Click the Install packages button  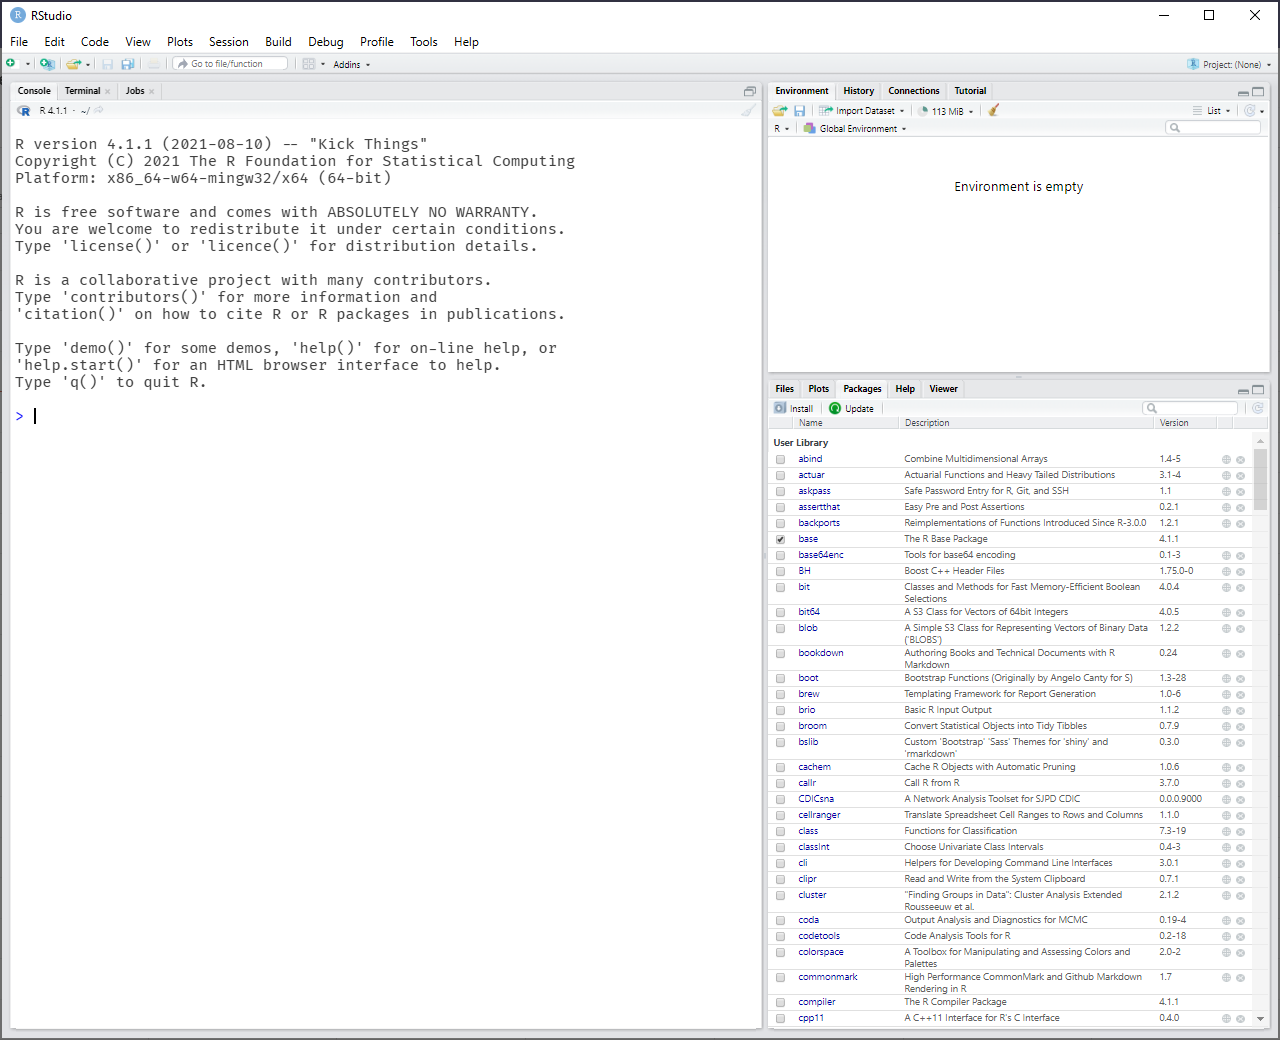click(x=794, y=408)
